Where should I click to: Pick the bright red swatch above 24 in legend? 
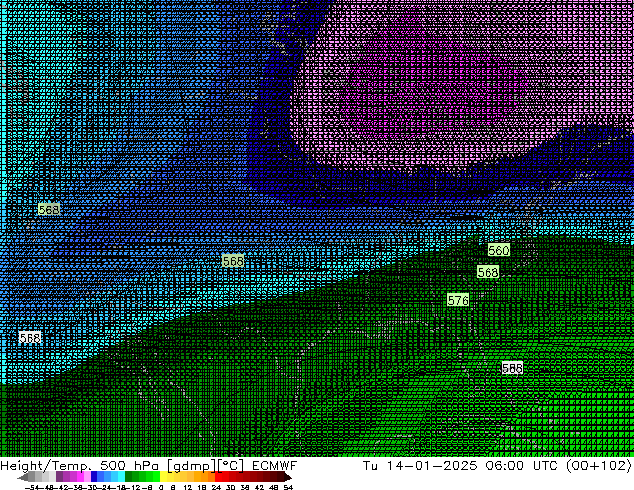point(219,477)
